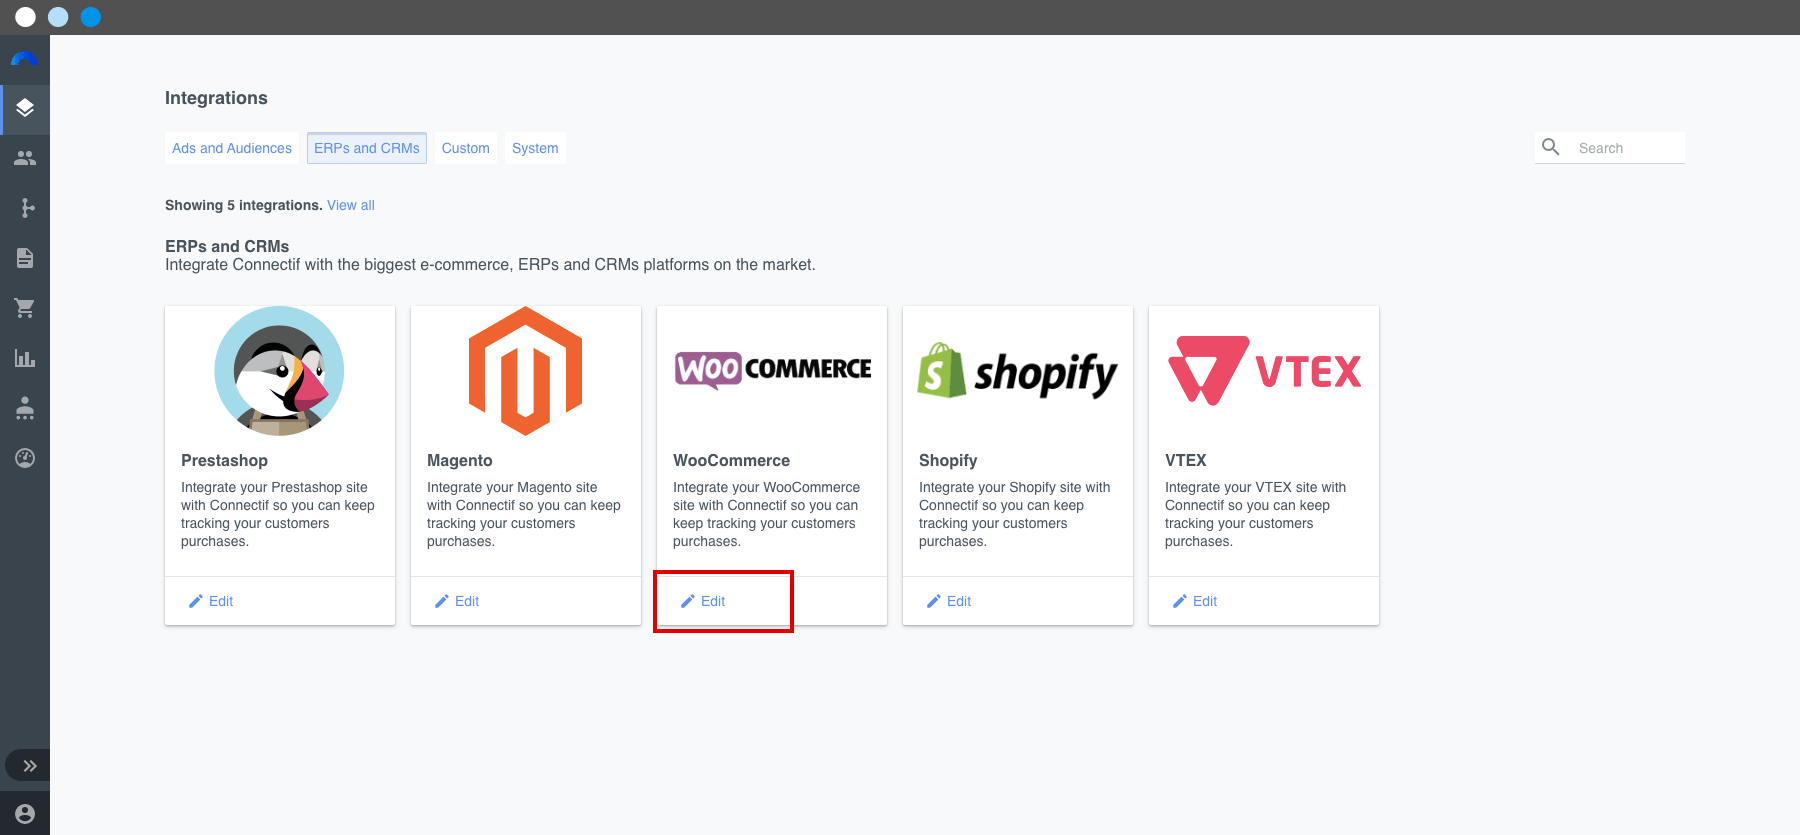Select the ERPs and CRMs tab
1800x835 pixels.
[x=367, y=148]
